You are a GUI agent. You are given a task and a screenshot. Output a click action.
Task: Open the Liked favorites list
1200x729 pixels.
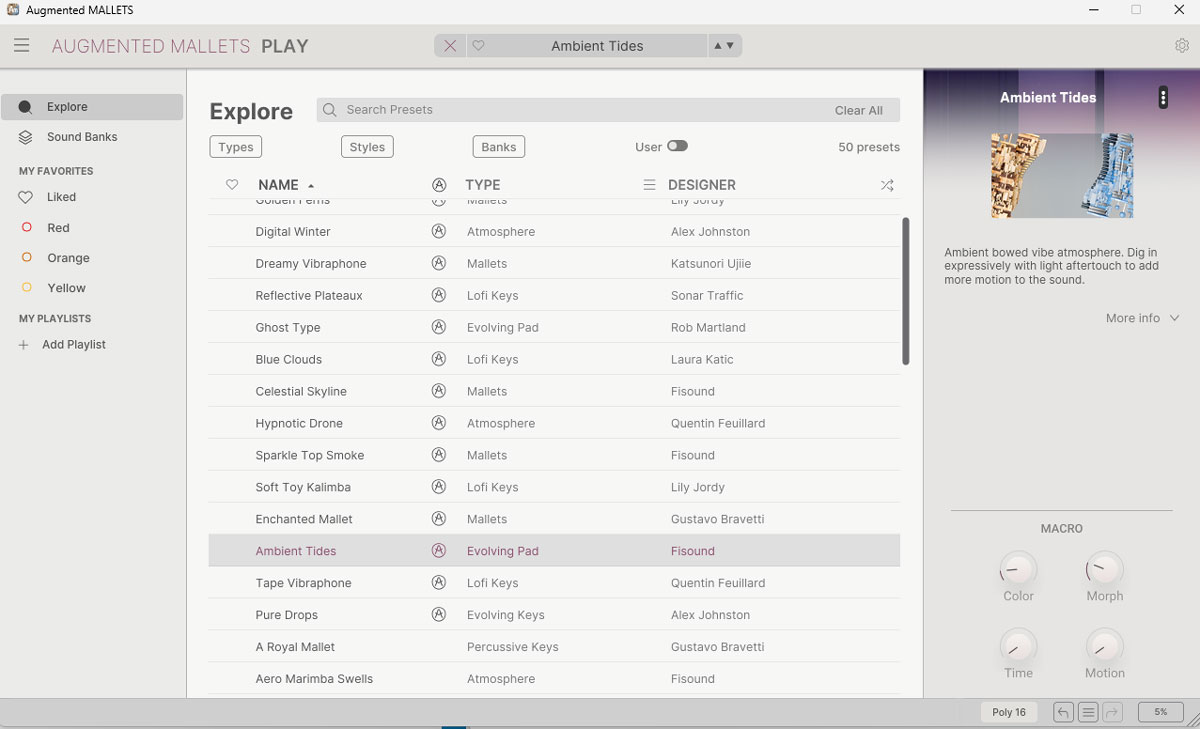pos(61,197)
